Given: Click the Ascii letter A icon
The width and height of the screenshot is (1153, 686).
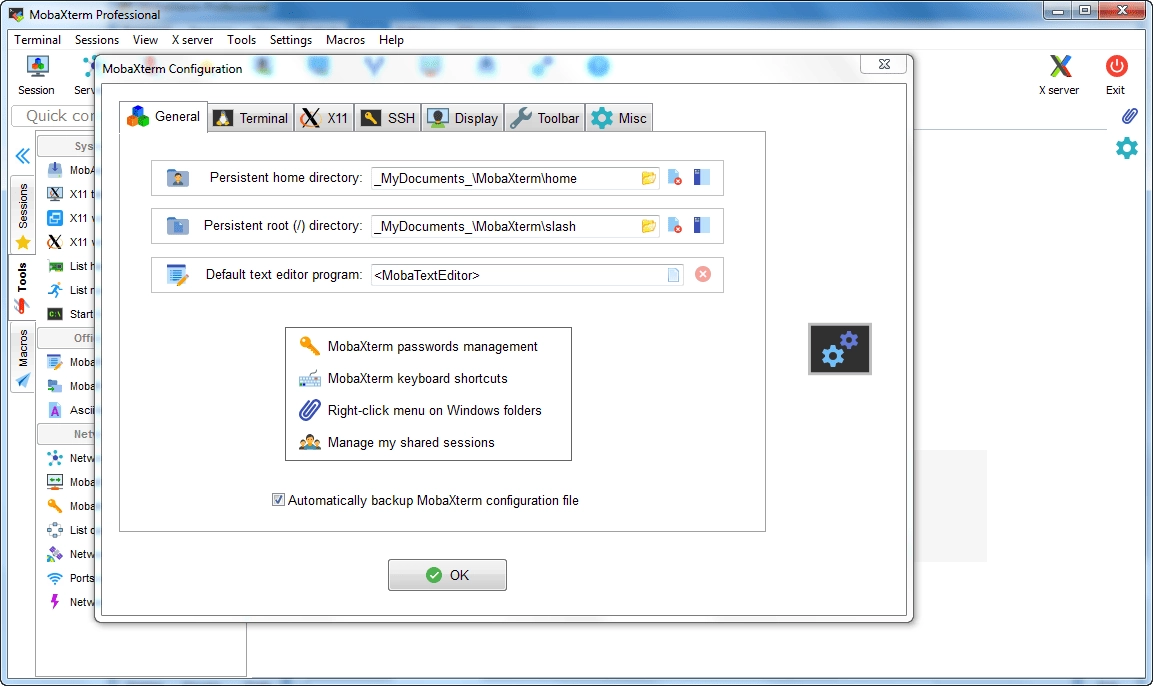Looking at the screenshot, I should [x=54, y=410].
